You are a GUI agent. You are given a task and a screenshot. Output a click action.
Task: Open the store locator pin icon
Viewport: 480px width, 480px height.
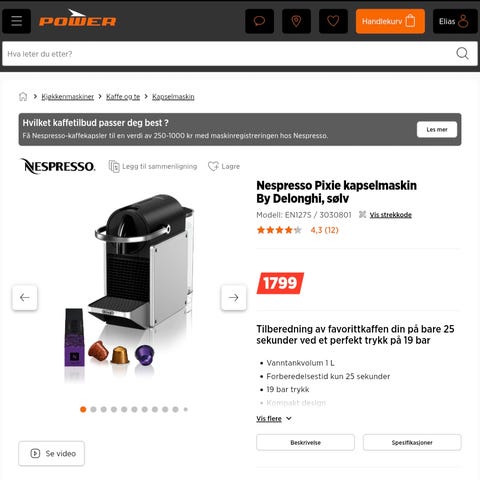click(x=296, y=21)
